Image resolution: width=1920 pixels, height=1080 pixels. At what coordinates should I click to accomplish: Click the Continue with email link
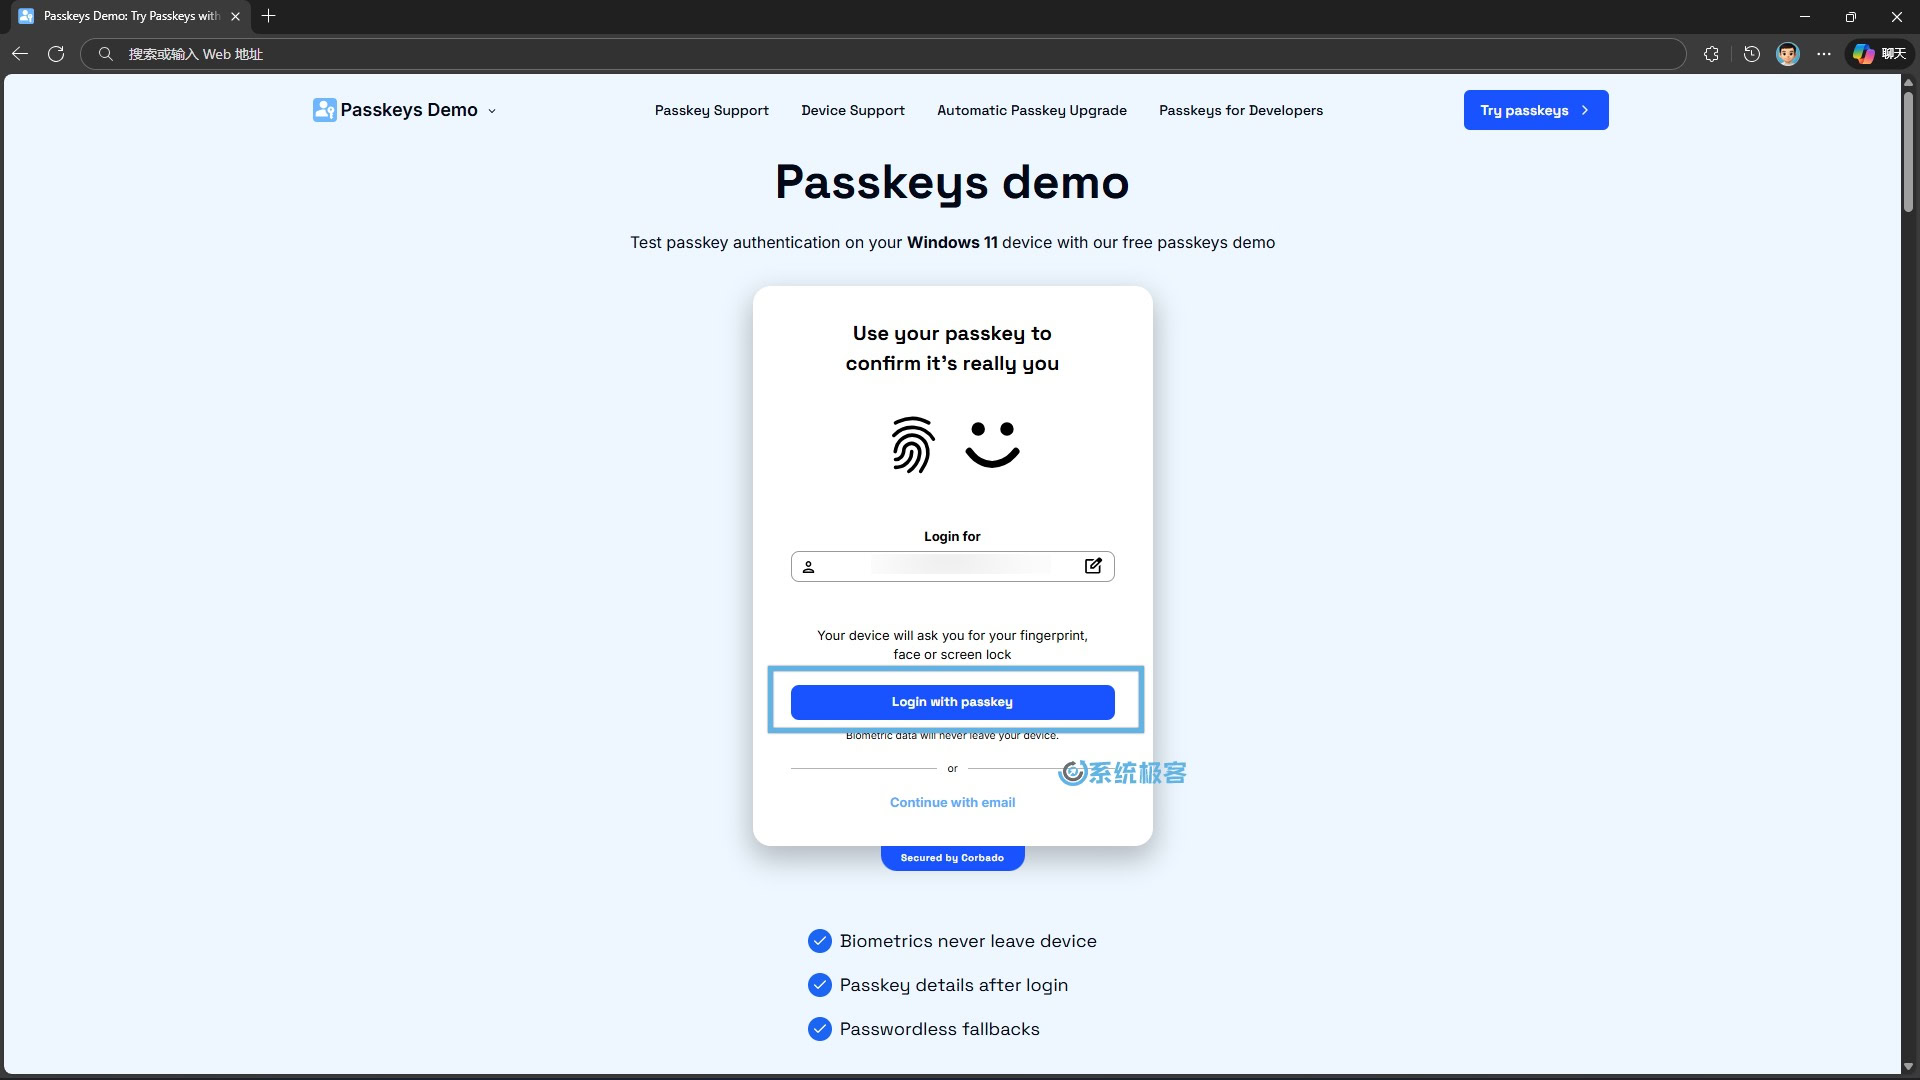(952, 802)
